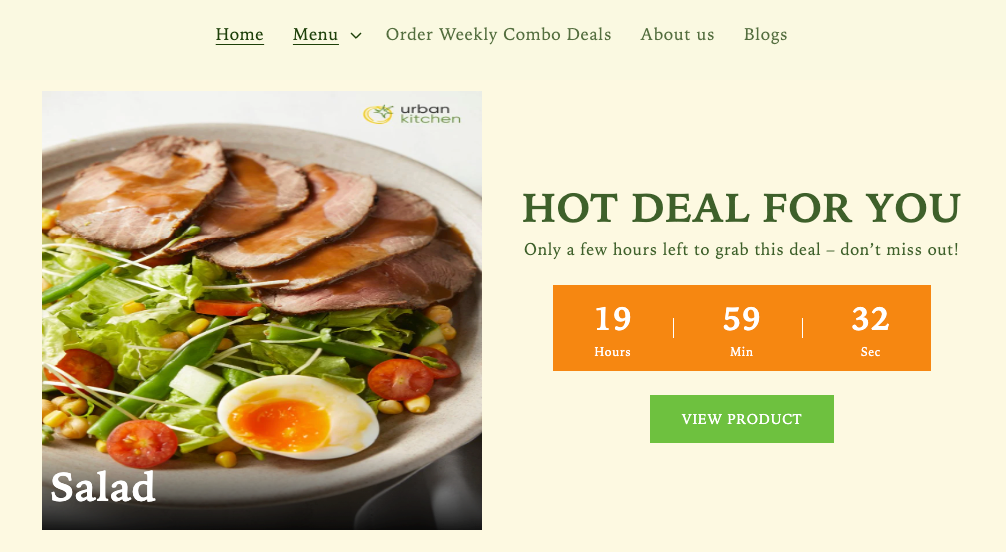Image resolution: width=1006 pixels, height=552 pixels.
Task: Click the deal subtitle about hours left
Action: [x=741, y=250]
